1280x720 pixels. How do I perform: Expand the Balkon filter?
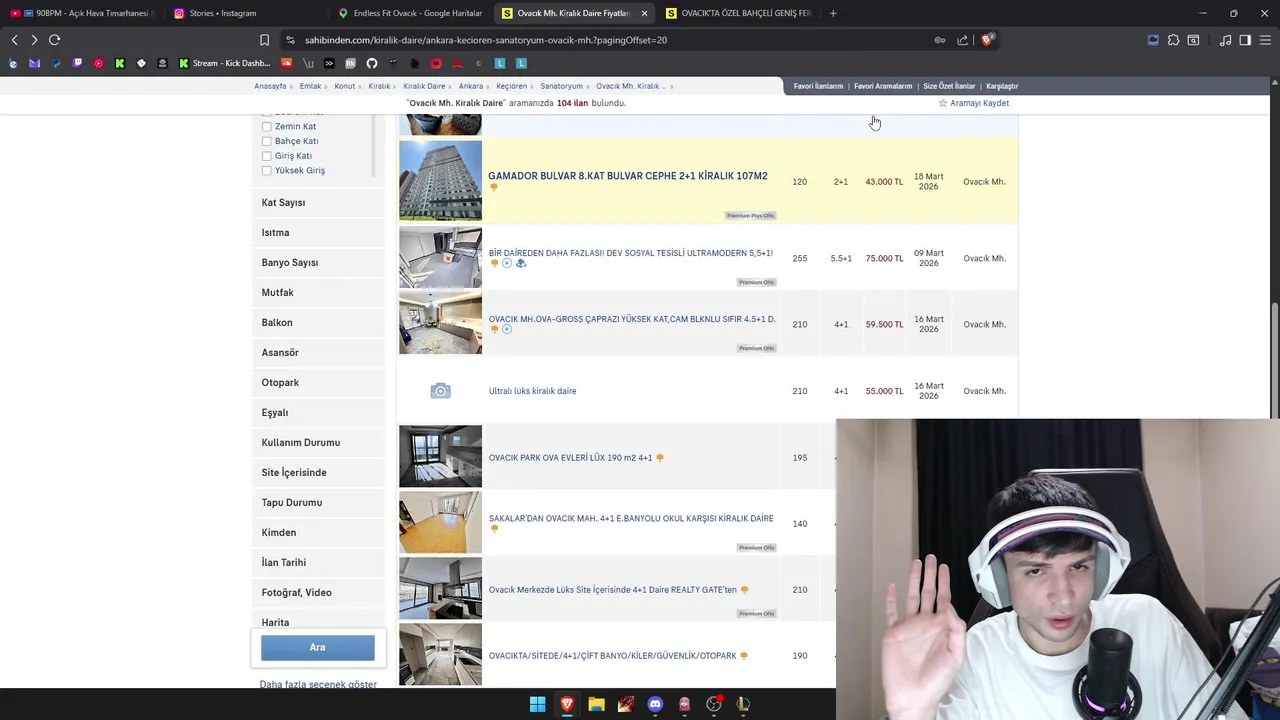[318, 323]
